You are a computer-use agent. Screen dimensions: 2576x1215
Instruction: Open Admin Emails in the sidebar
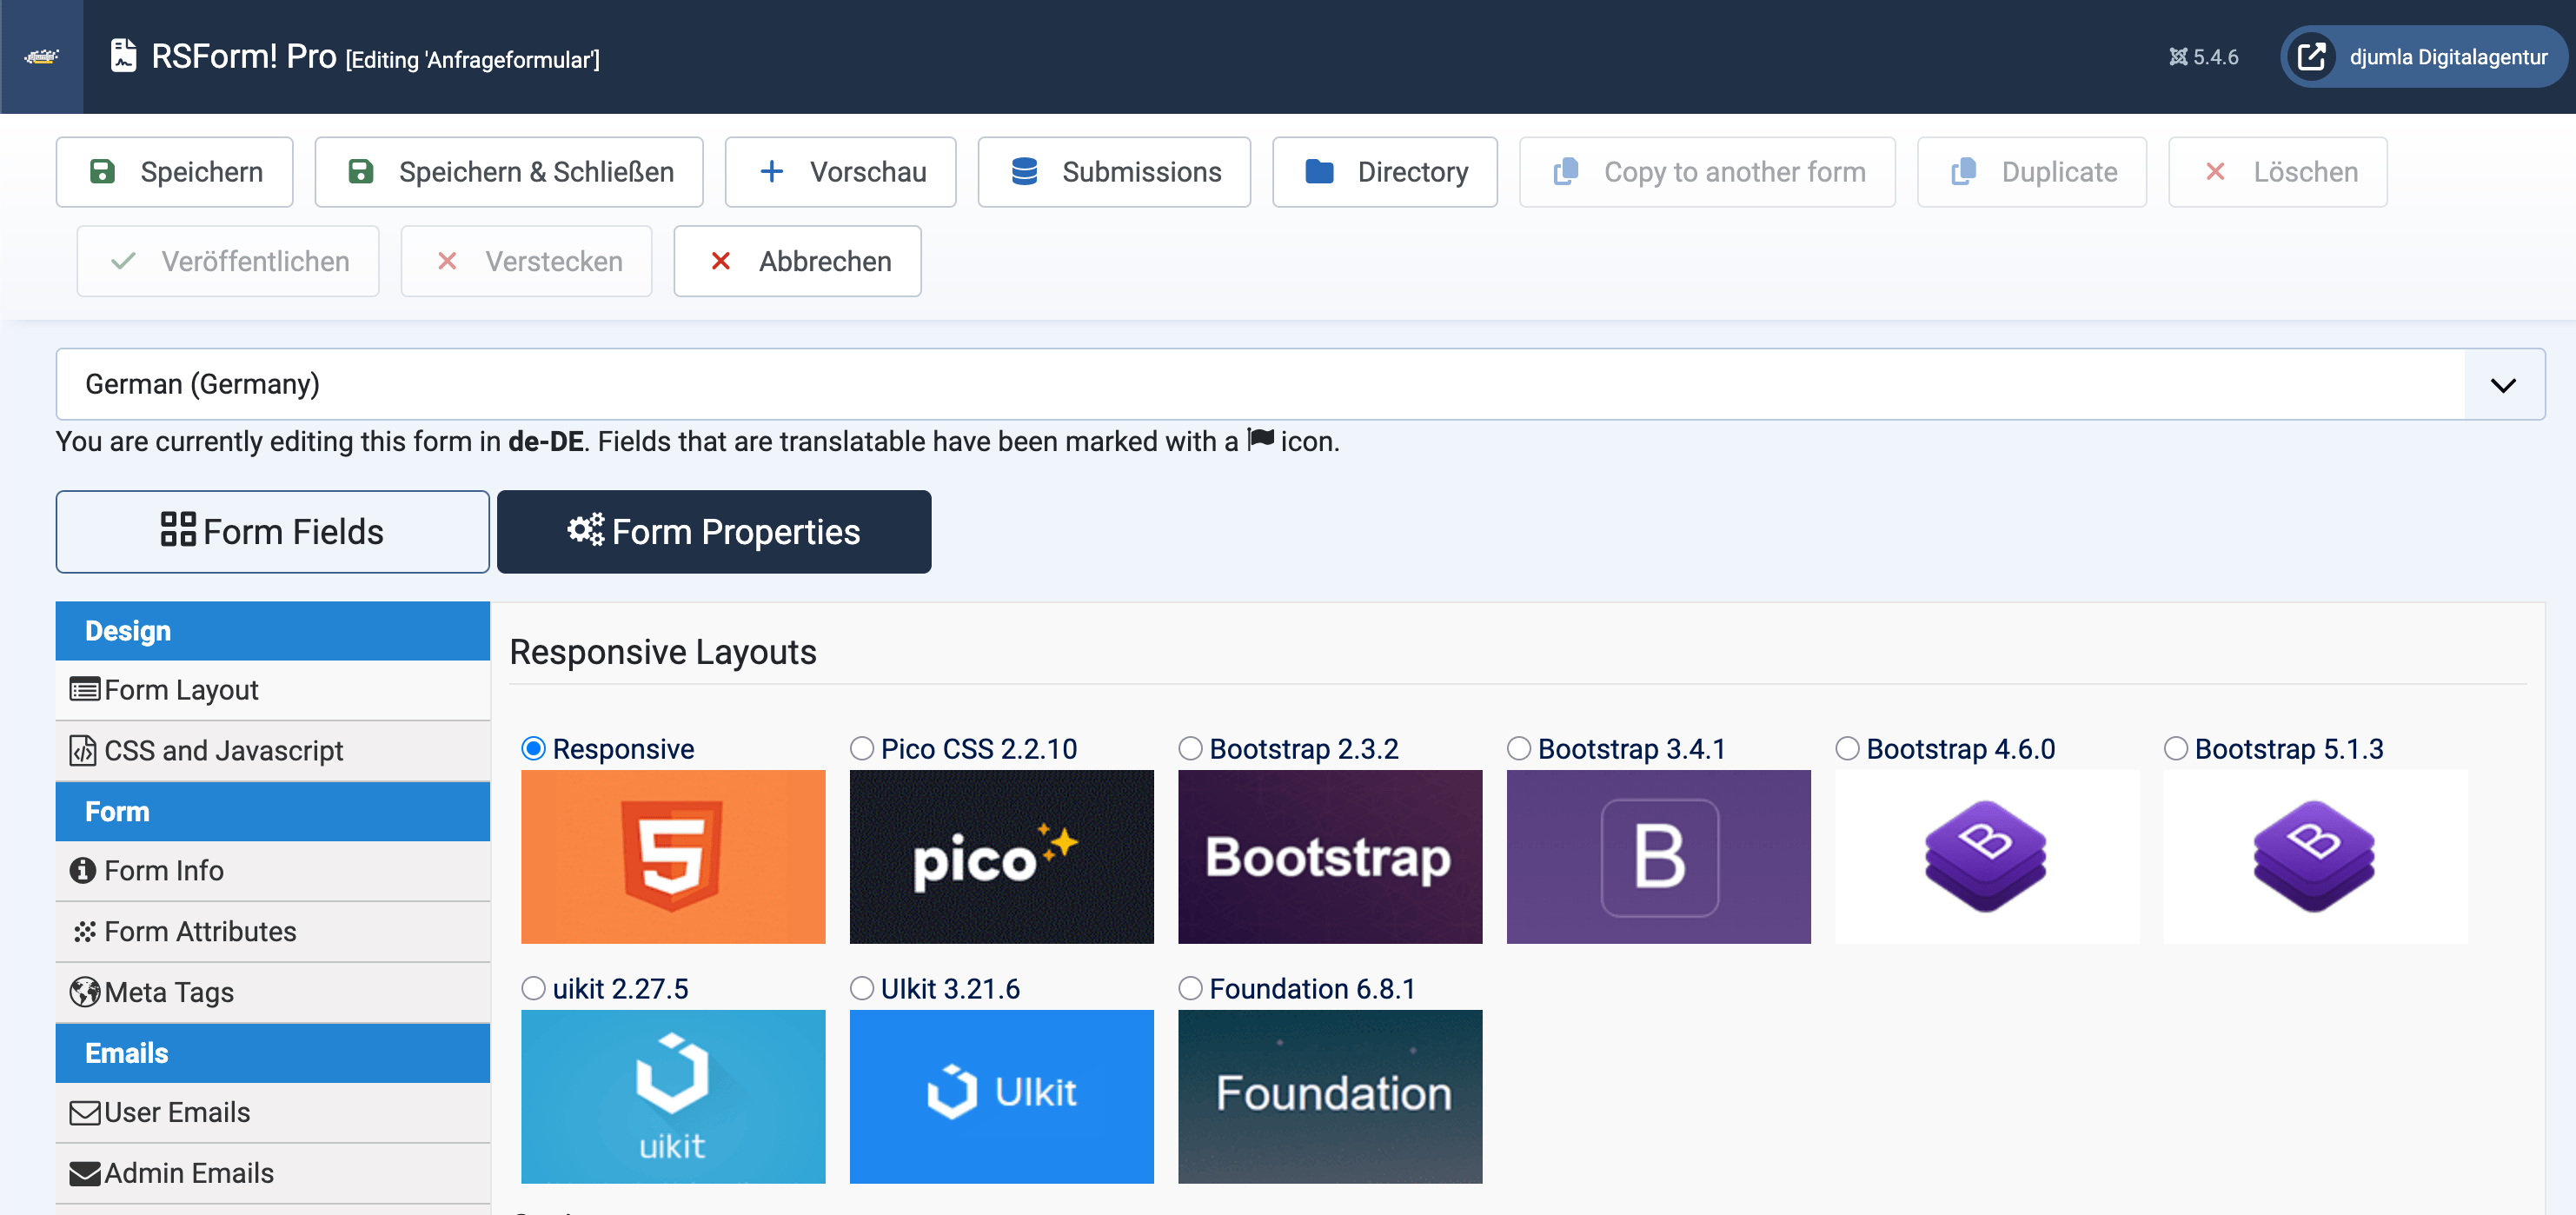tap(273, 1173)
